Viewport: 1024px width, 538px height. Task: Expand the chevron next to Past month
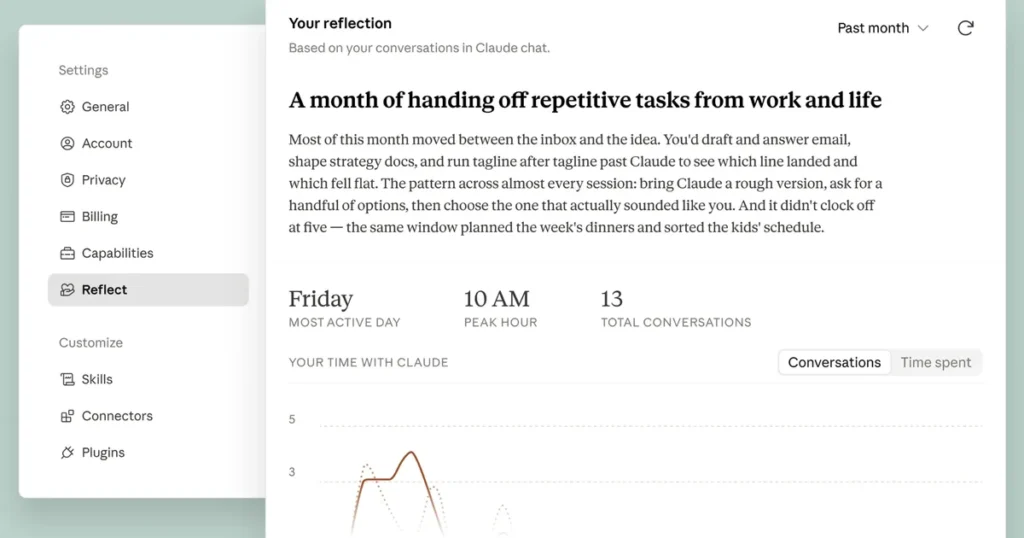click(x=923, y=28)
